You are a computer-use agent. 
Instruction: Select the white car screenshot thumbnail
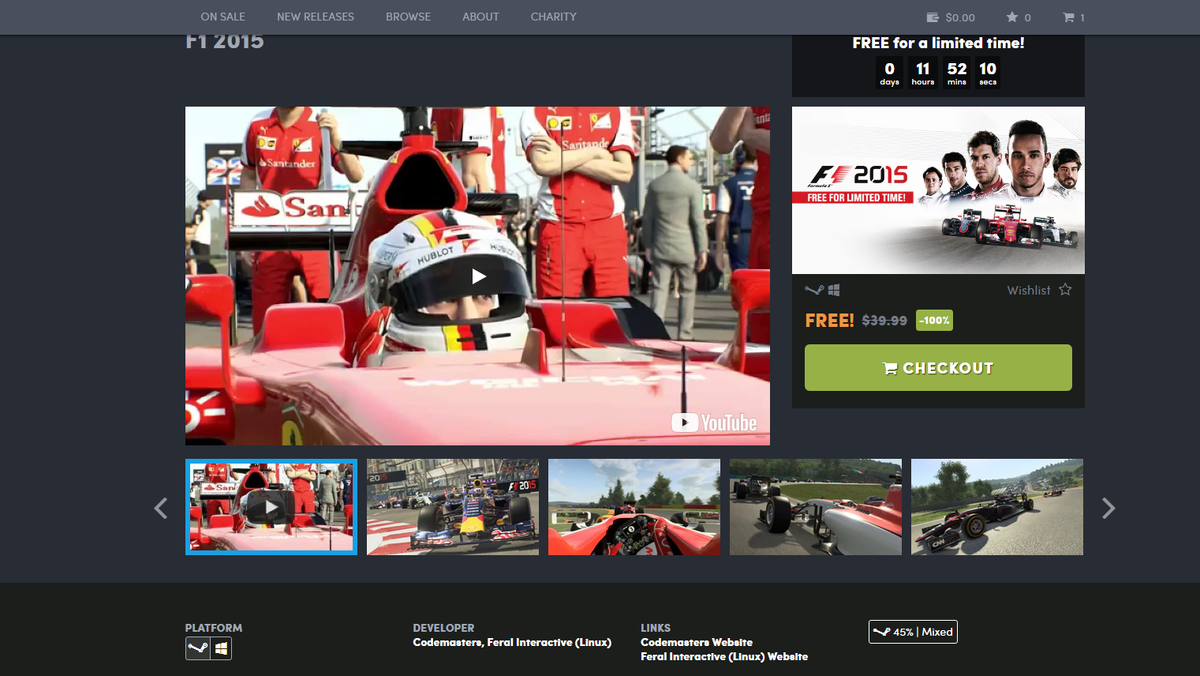[x=816, y=507]
